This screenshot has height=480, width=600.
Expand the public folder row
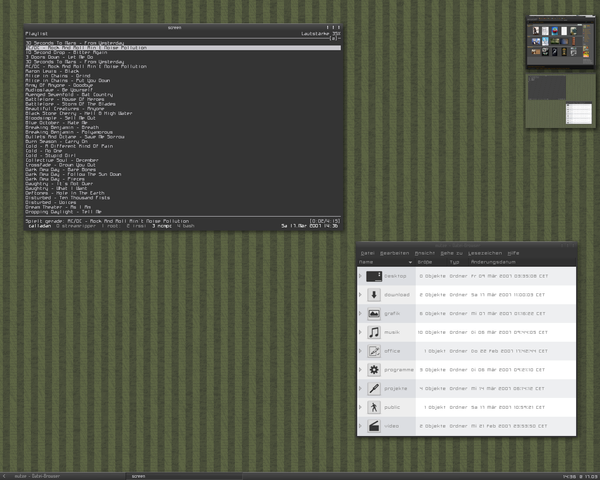click(x=360, y=407)
